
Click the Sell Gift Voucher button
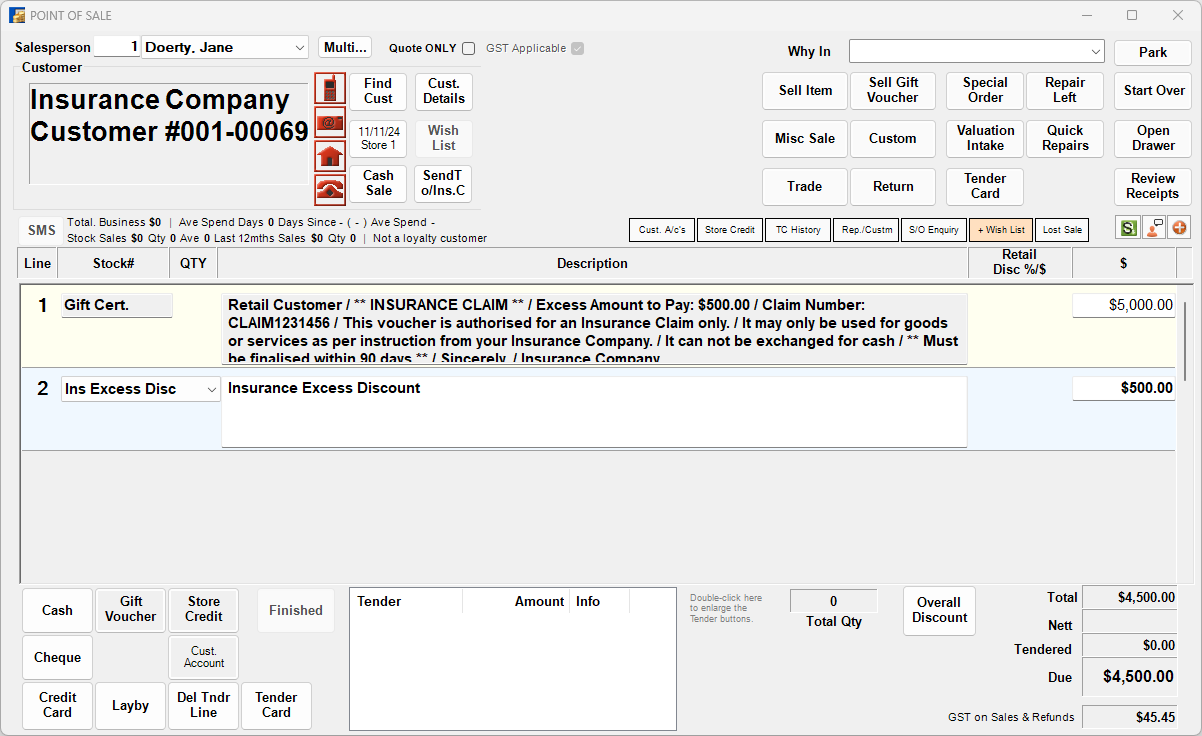click(892, 91)
